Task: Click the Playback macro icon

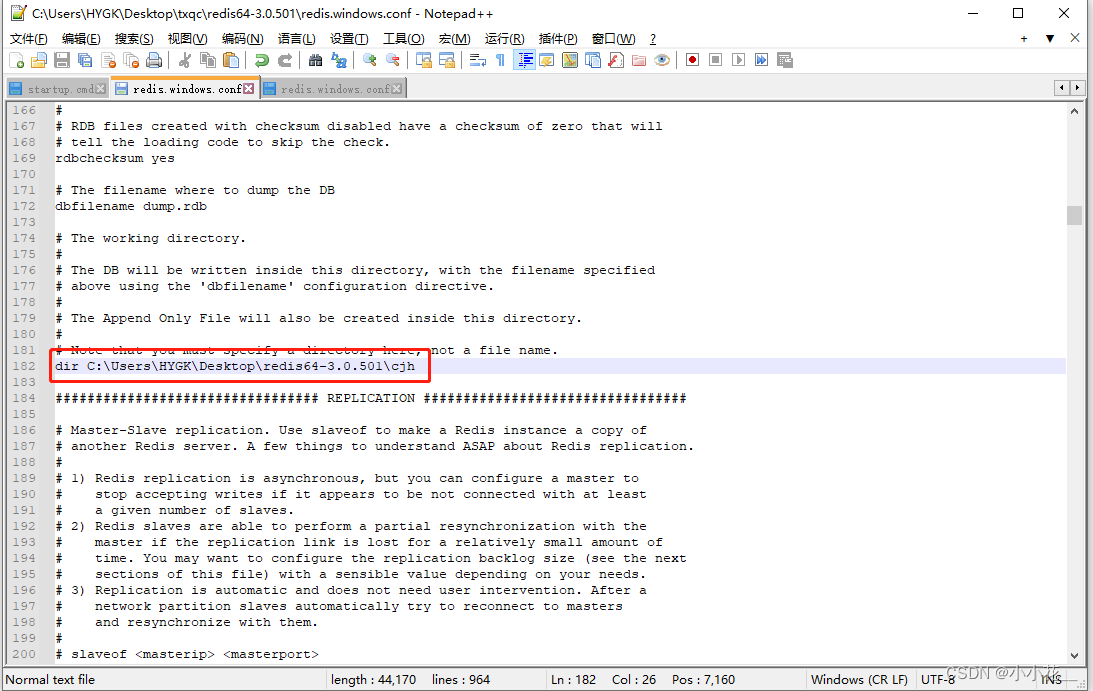Action: click(x=739, y=60)
